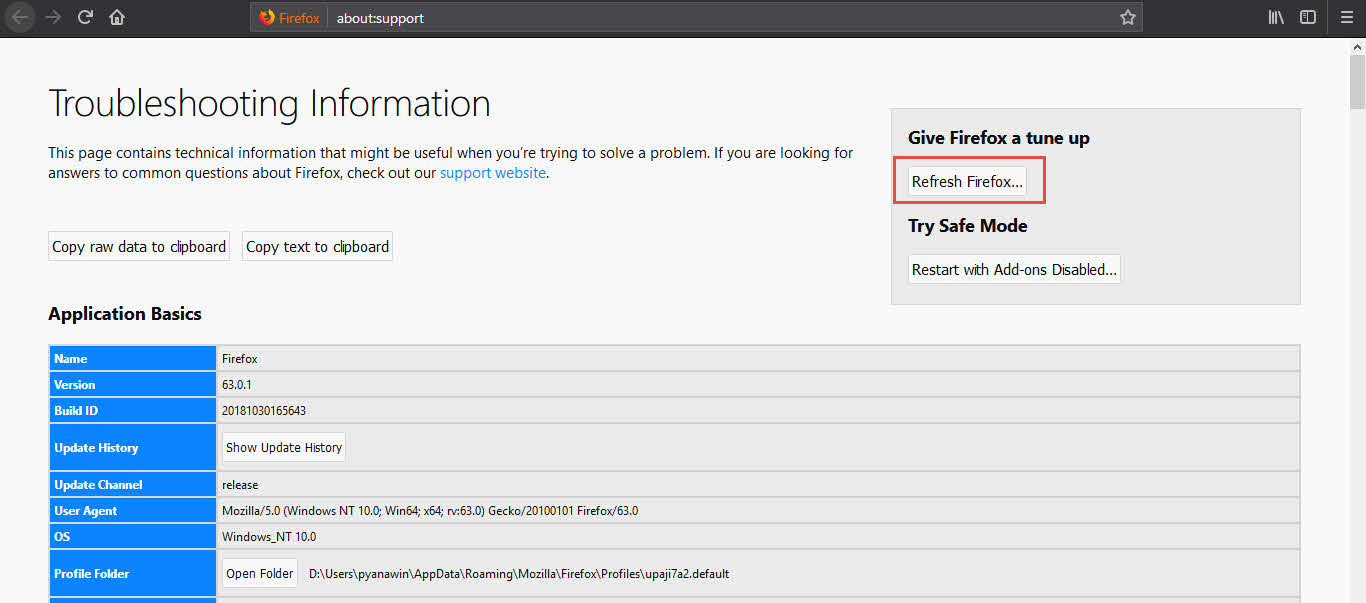Select the Build ID value 20181030165643
The width and height of the screenshot is (1366, 603).
[264, 411]
